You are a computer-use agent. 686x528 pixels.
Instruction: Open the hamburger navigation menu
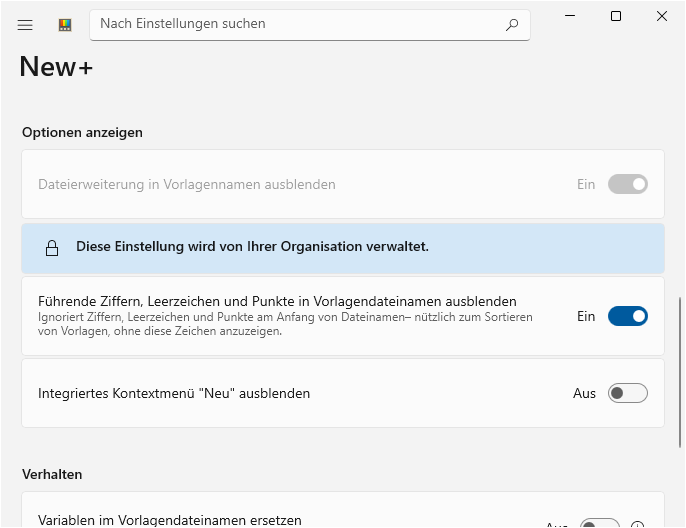click(25, 25)
